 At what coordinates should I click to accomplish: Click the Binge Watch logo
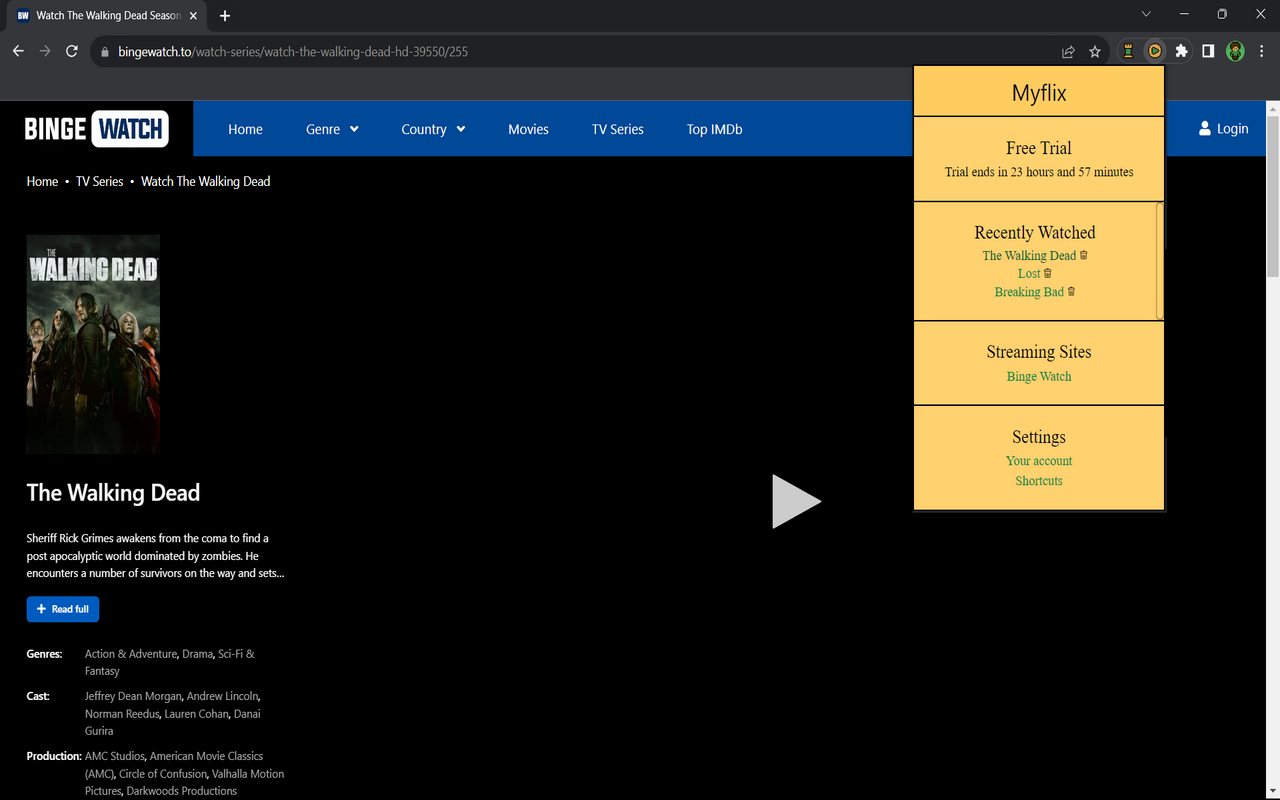96,128
